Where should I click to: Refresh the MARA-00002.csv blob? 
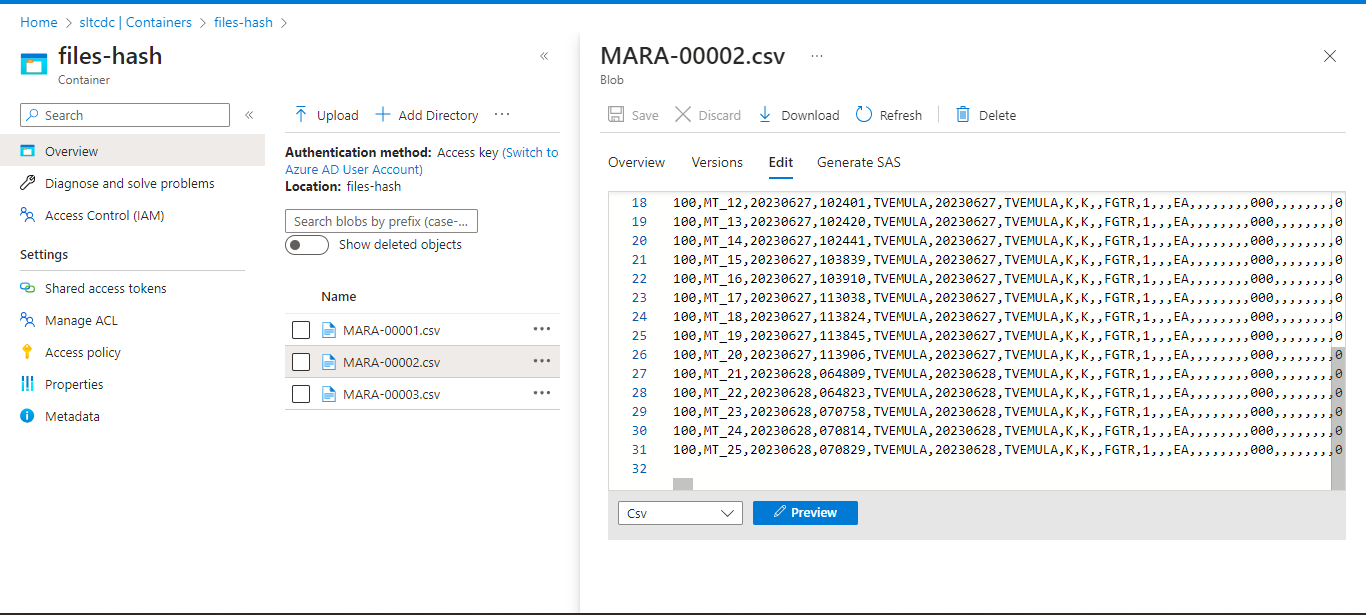889,115
